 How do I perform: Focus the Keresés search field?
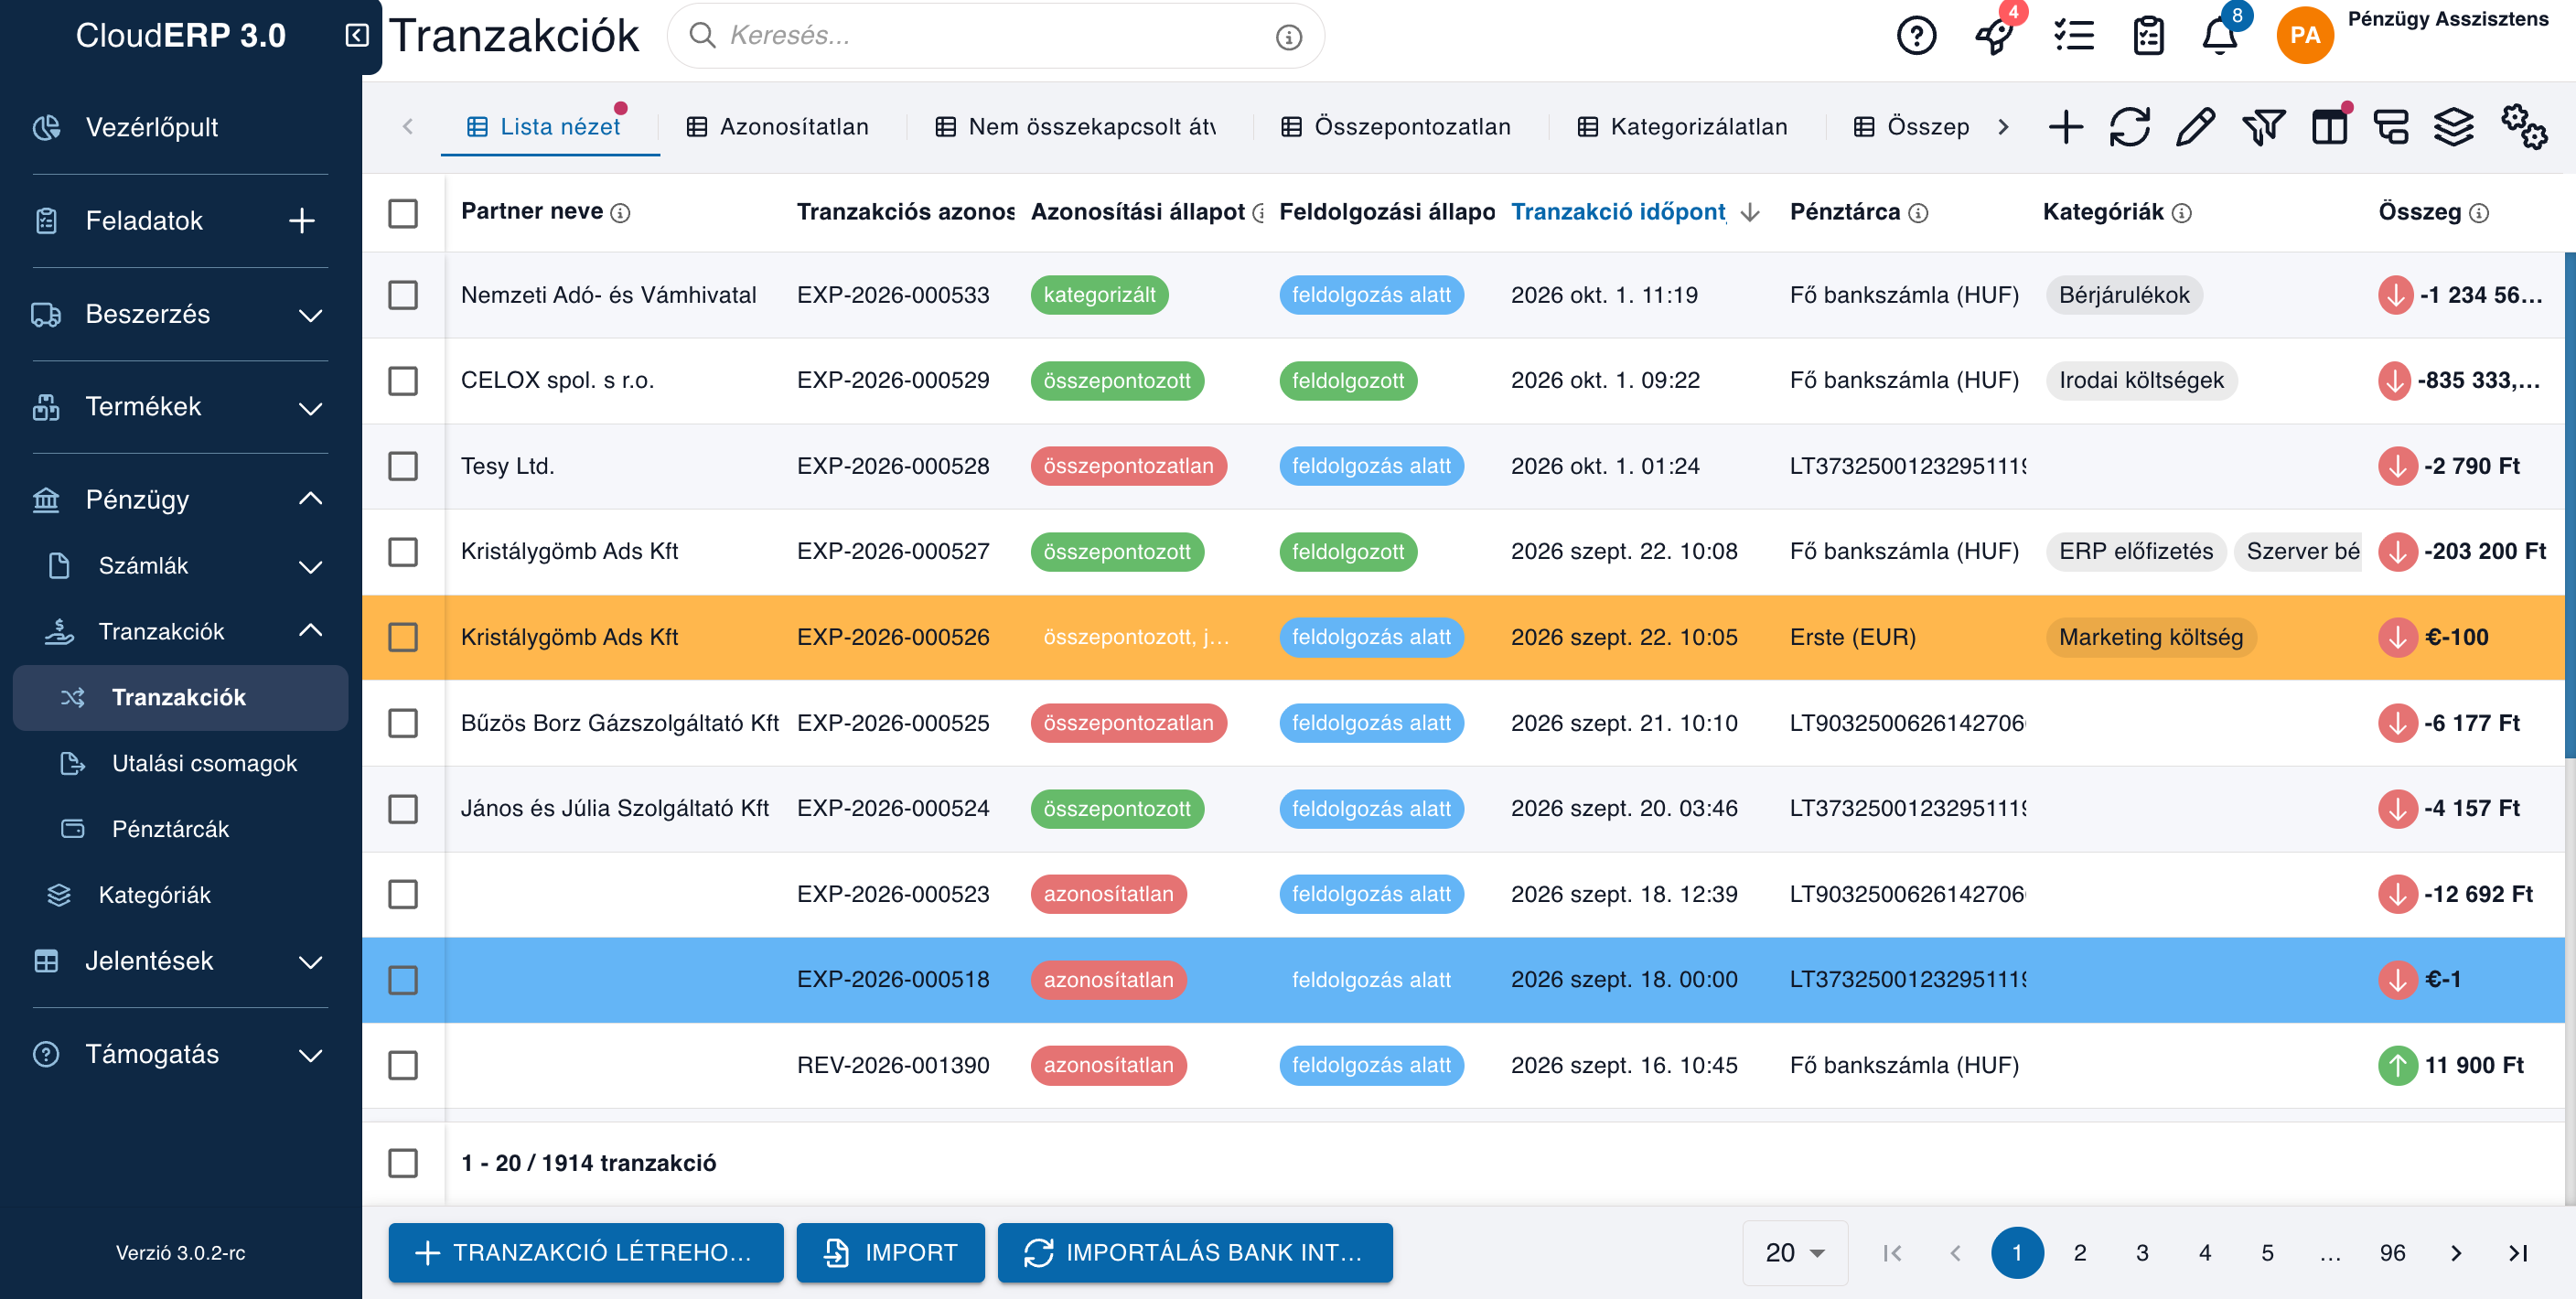coord(995,36)
